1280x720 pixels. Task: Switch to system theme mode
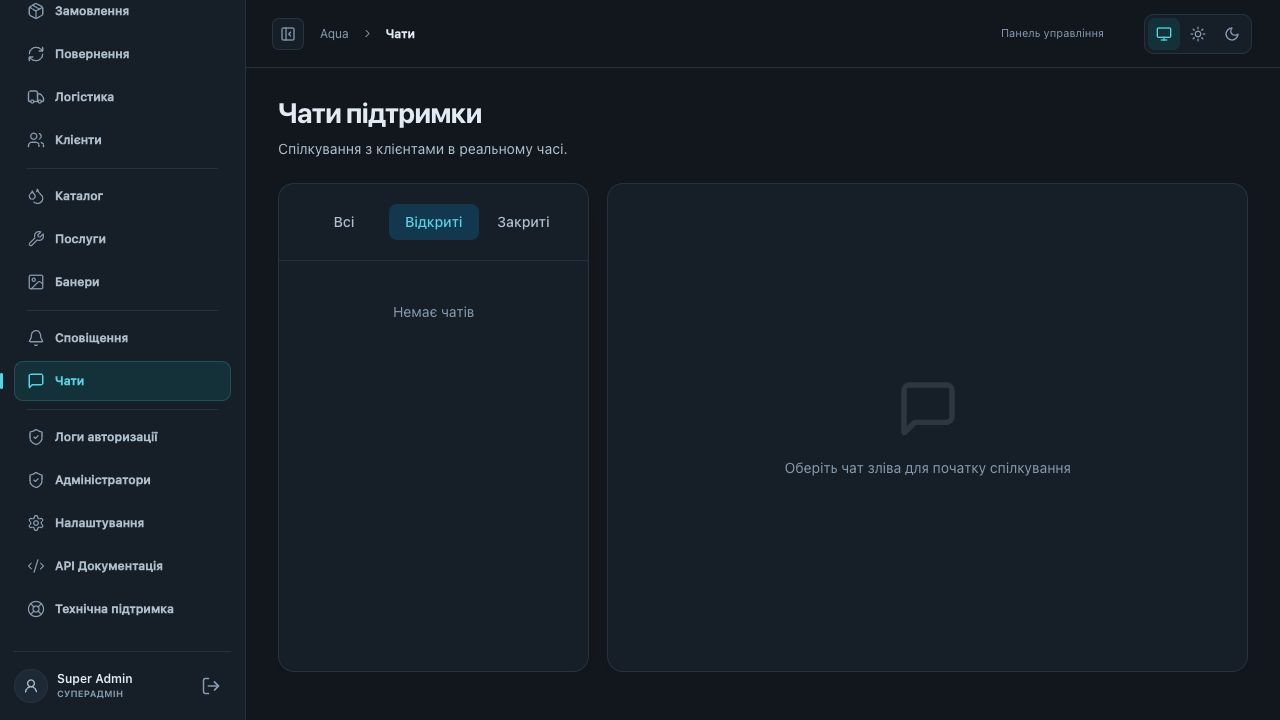(1164, 34)
